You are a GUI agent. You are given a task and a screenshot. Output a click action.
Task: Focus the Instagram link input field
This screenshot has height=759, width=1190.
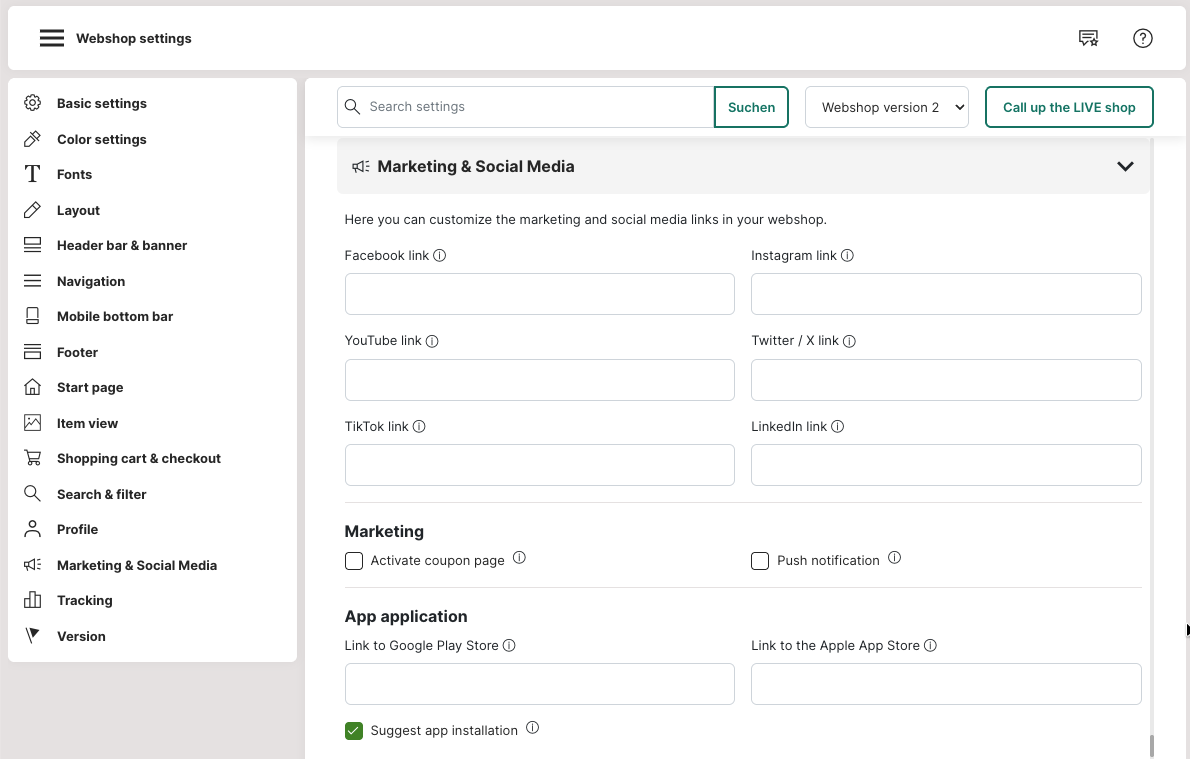point(945,295)
